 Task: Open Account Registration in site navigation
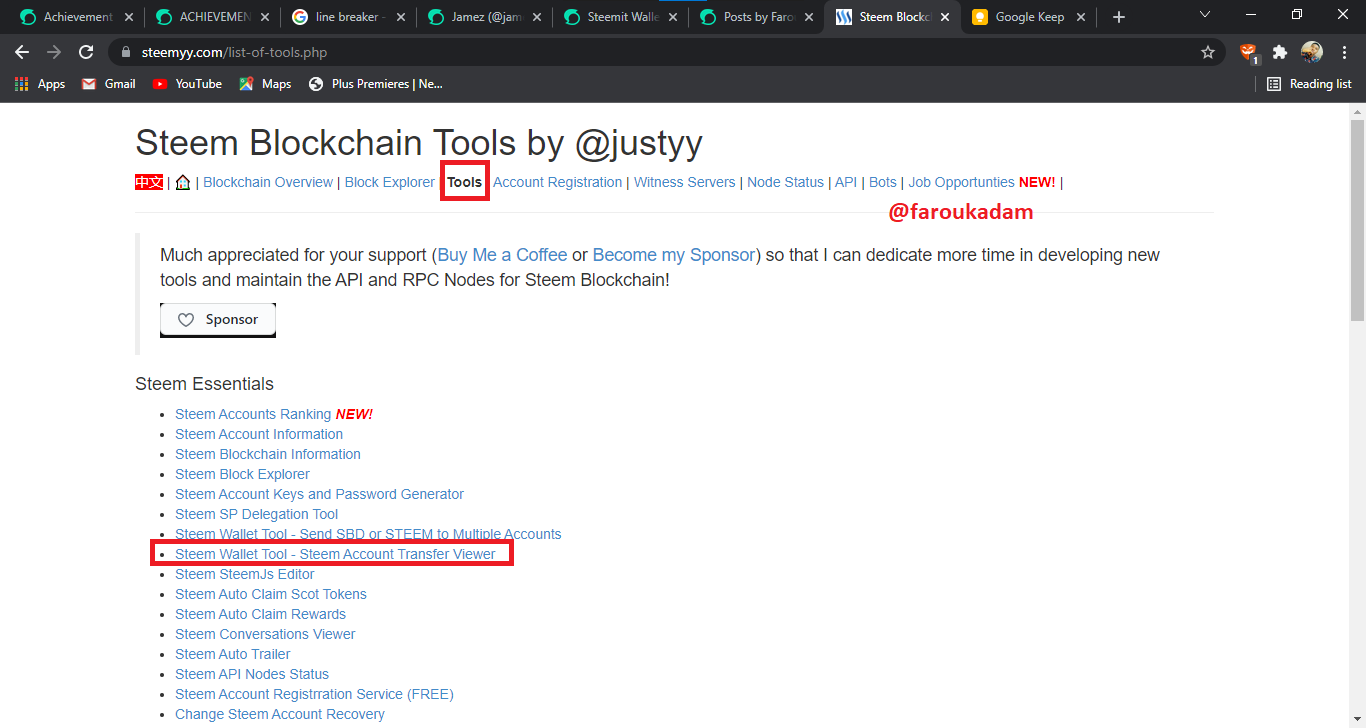click(x=557, y=182)
